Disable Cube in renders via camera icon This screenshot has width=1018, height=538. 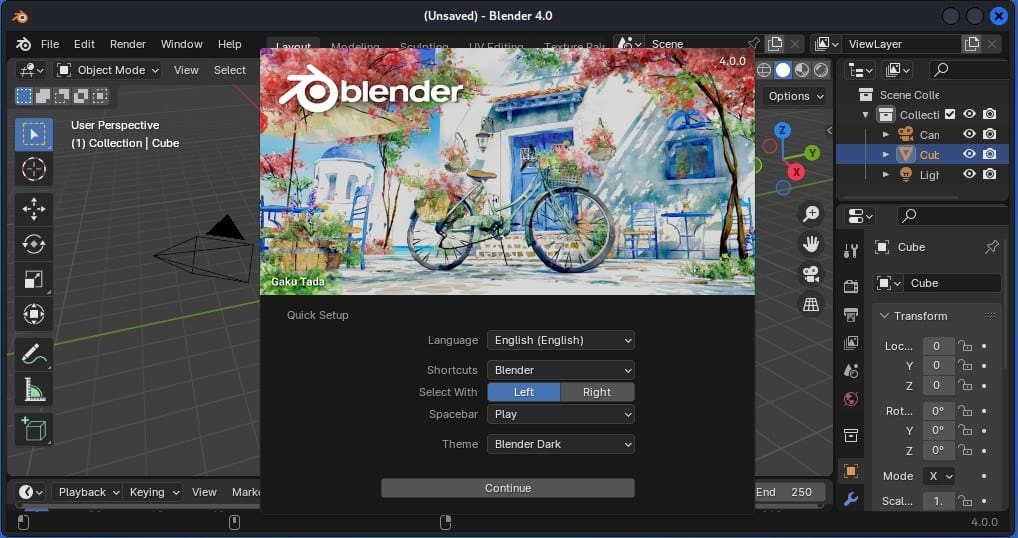(989, 154)
